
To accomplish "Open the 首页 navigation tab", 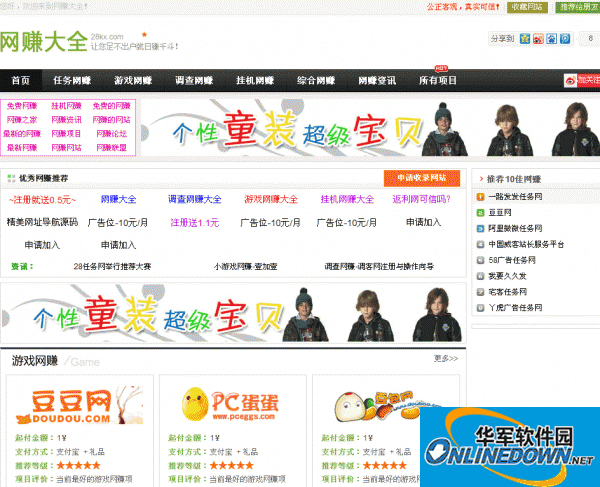I will point(21,80).
